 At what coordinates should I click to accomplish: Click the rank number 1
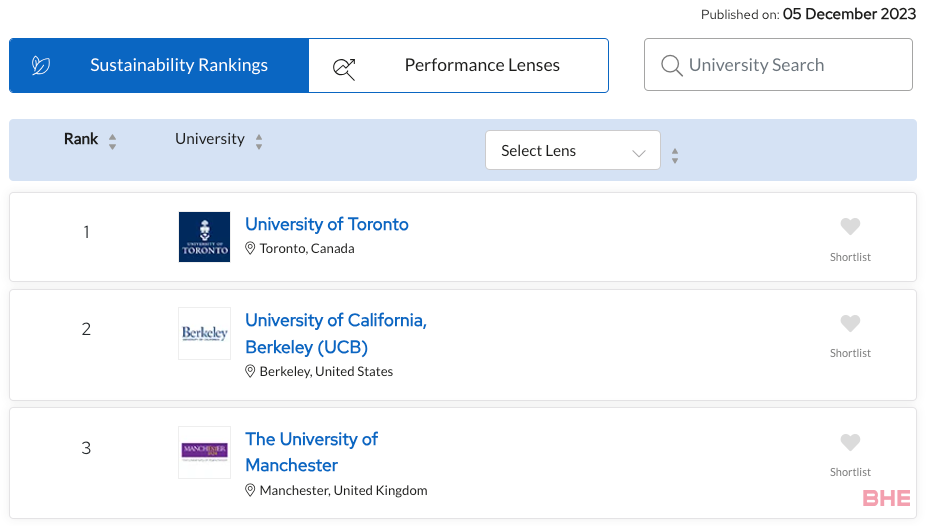coord(87,232)
